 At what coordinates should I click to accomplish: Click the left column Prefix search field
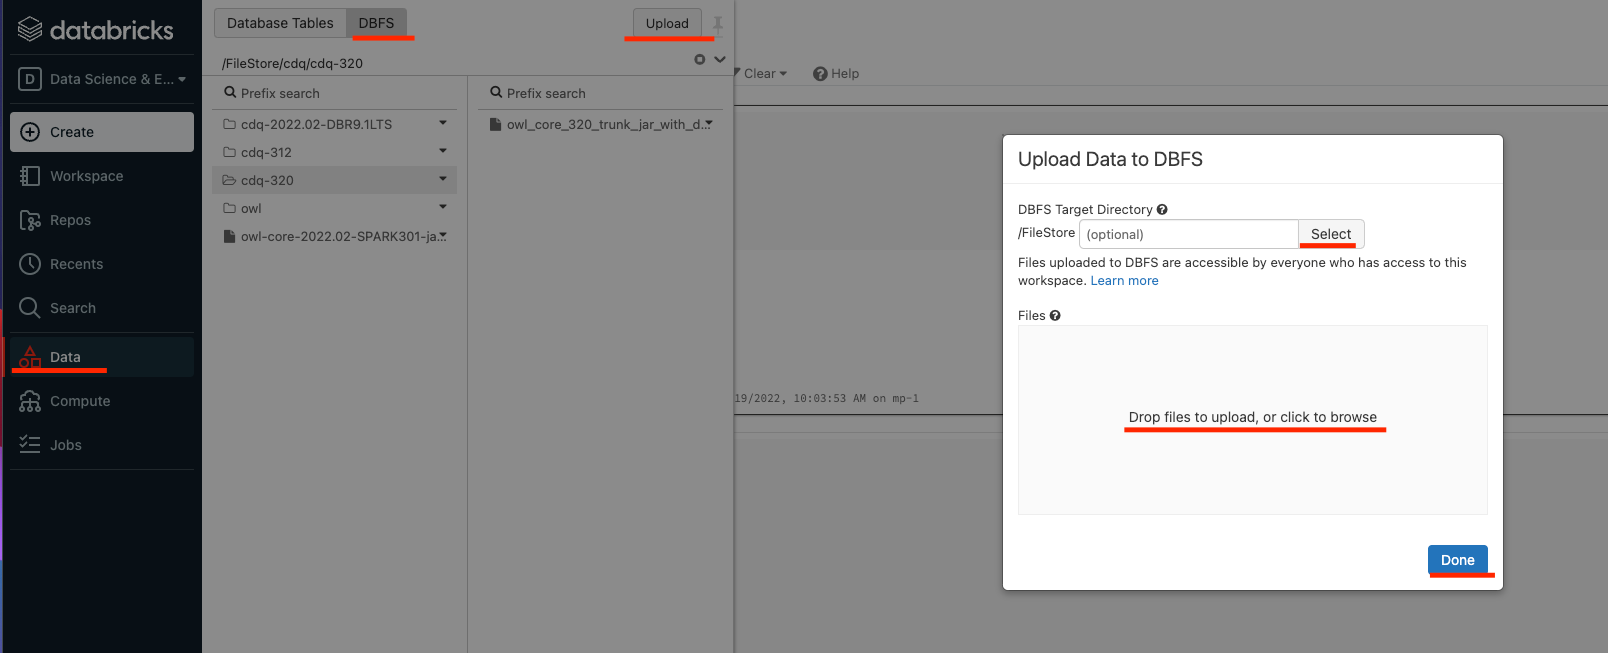(335, 93)
